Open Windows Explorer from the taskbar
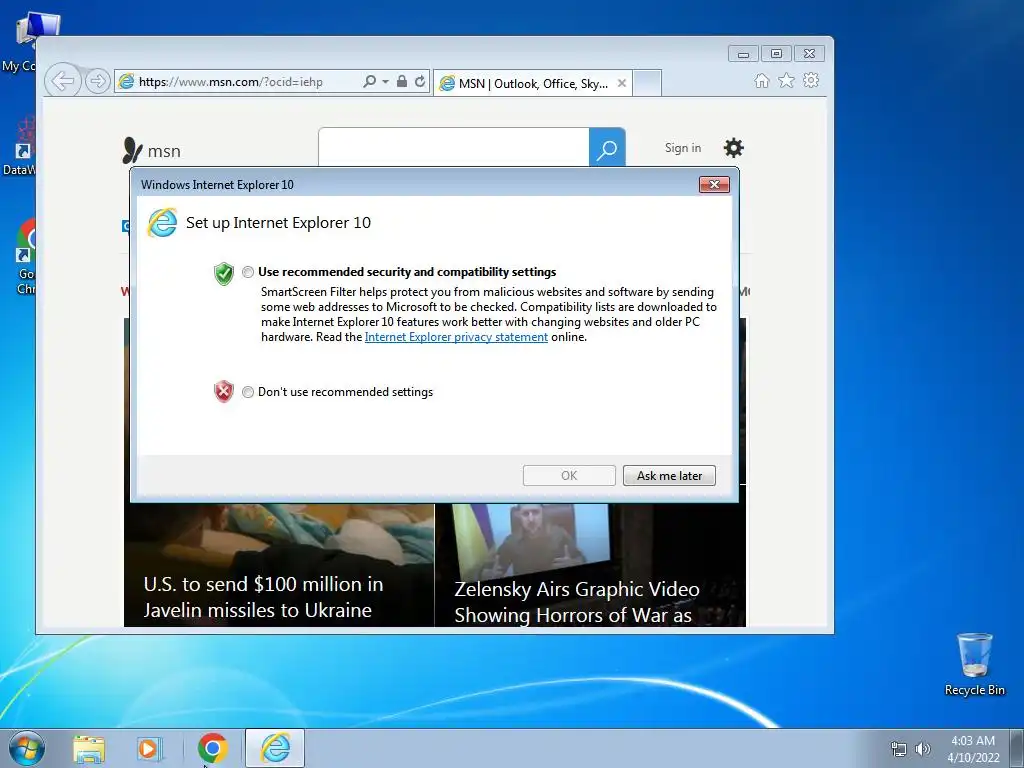 [89, 749]
